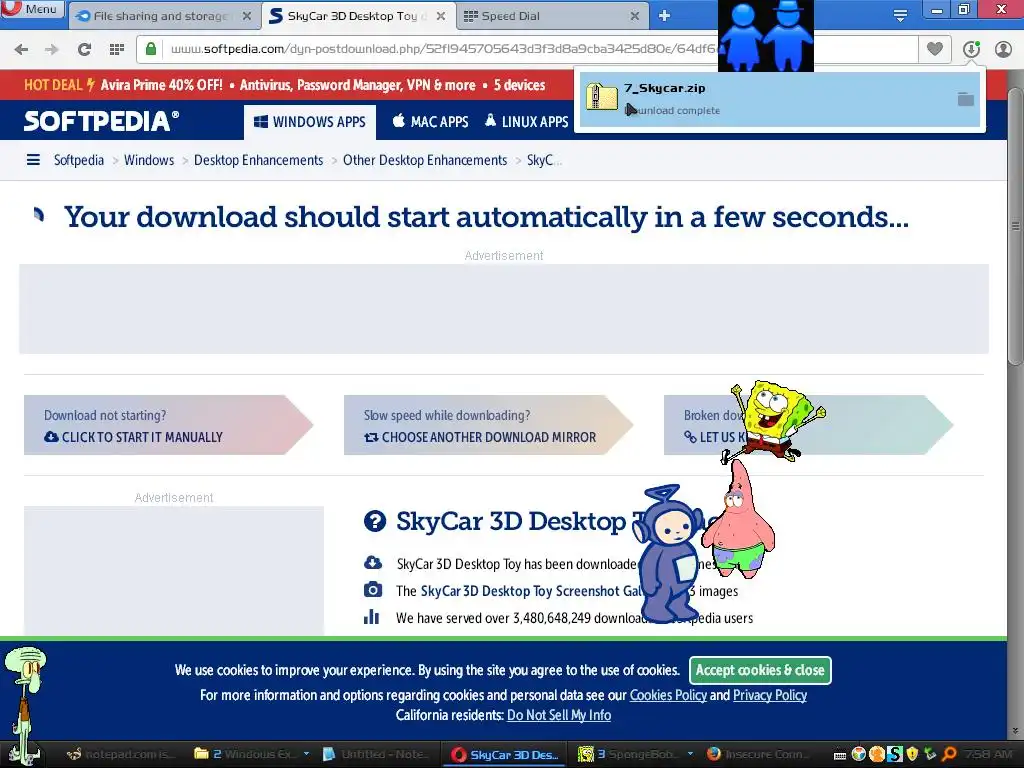Go to Other Desktop Enhancements breadcrumb
This screenshot has height=768, width=1024.
point(425,160)
